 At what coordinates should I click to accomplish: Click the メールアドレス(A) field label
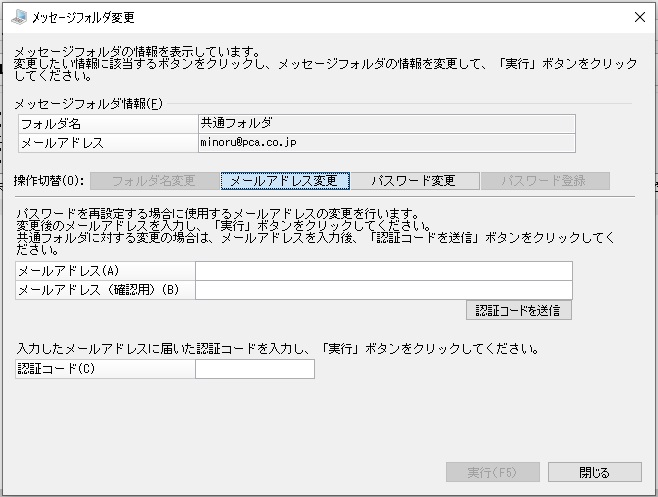(x=68, y=271)
